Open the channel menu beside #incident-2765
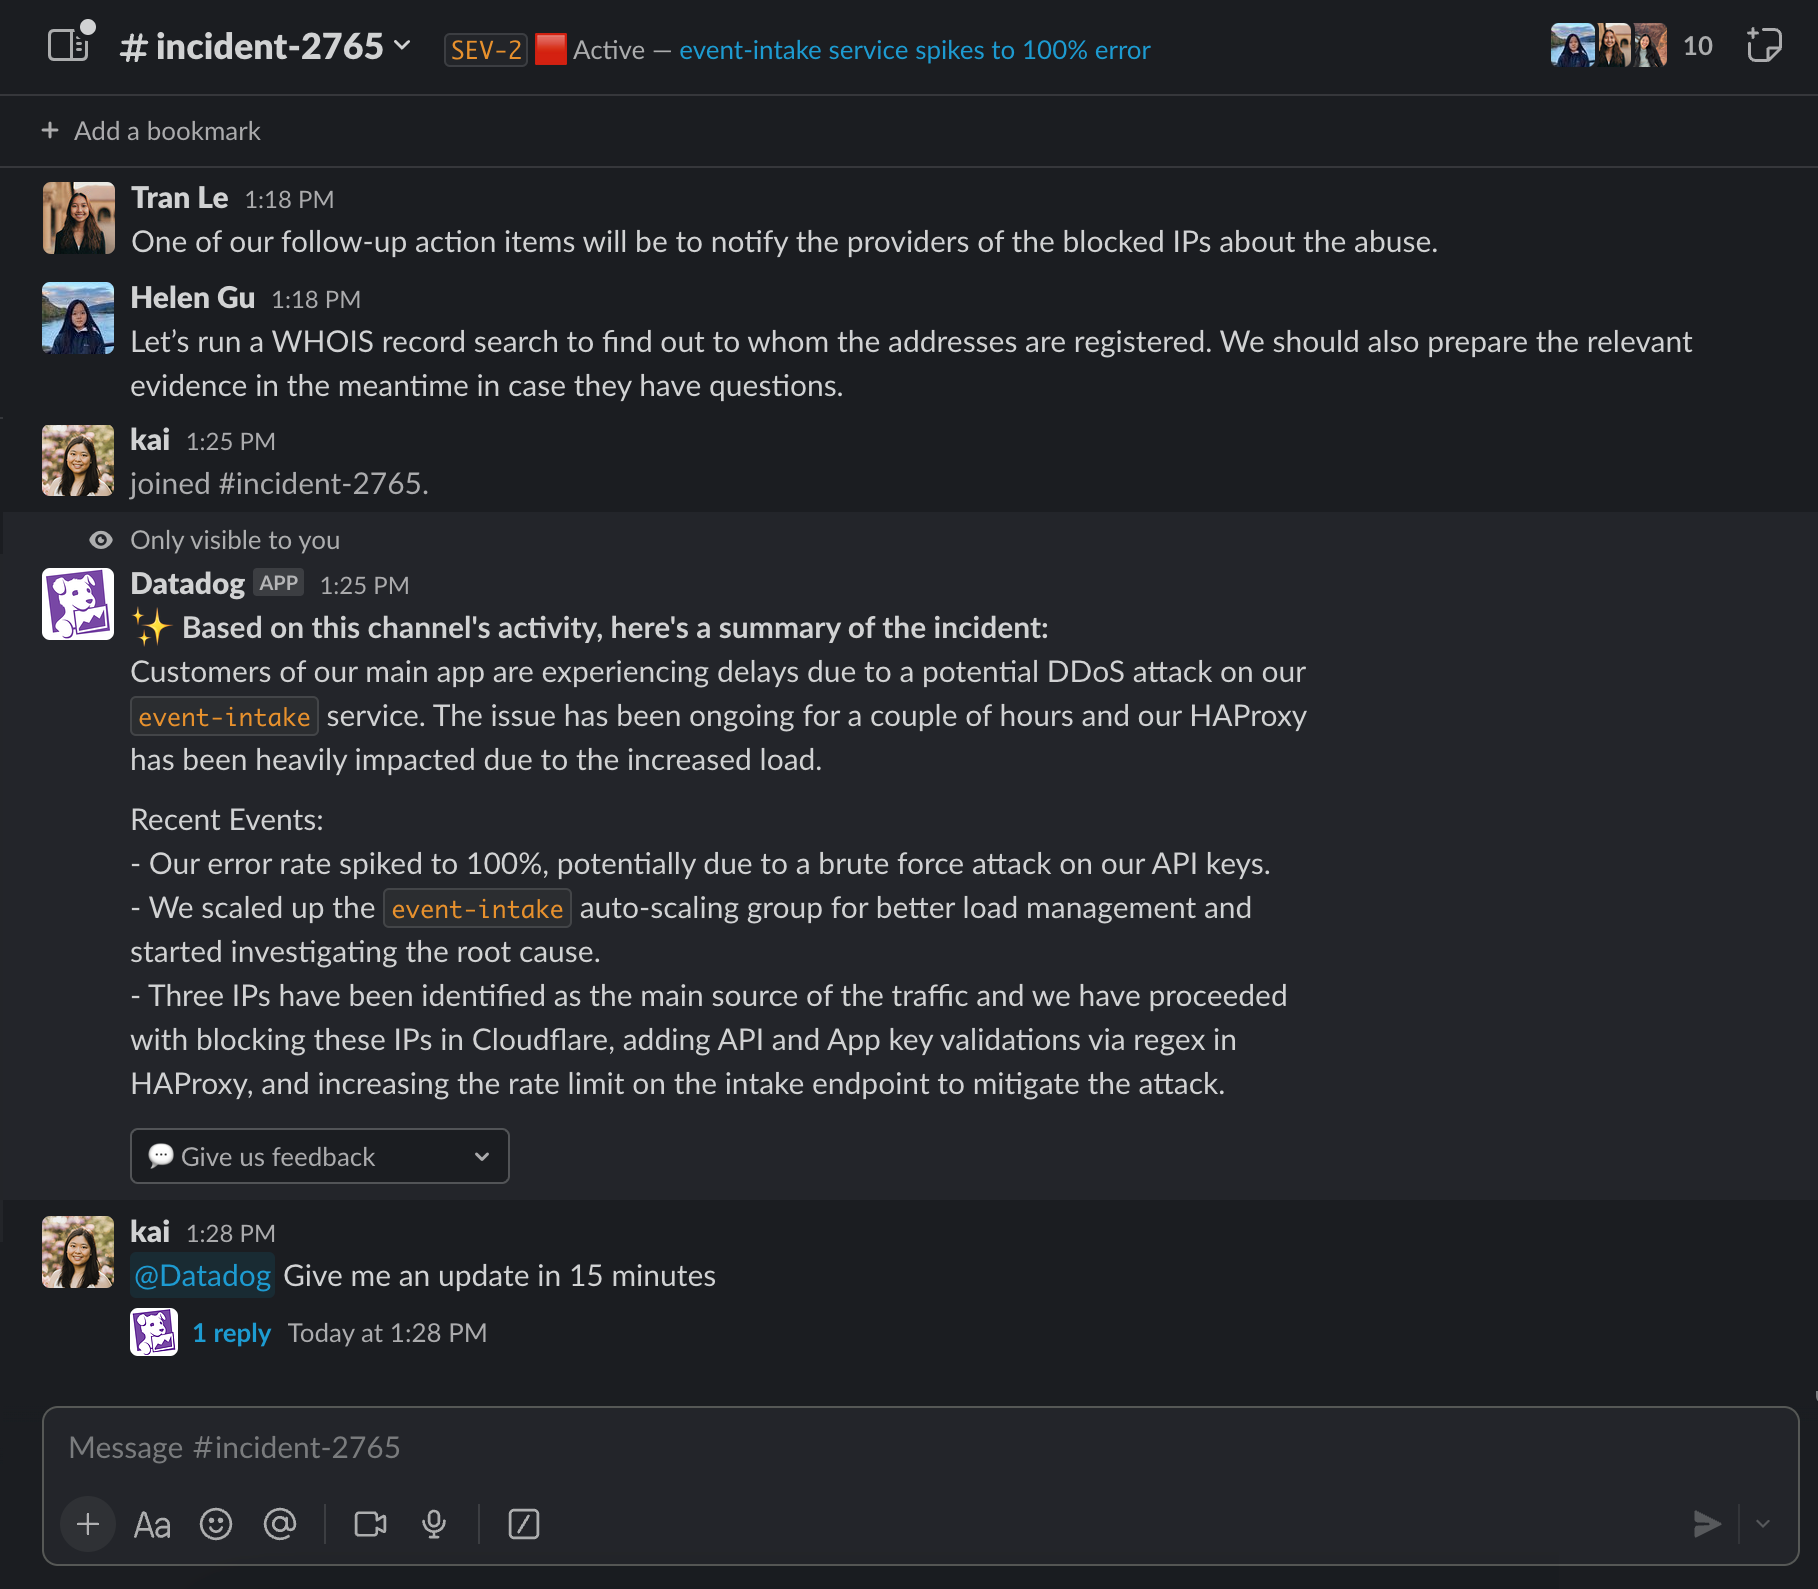The image size is (1818, 1589). (x=403, y=46)
